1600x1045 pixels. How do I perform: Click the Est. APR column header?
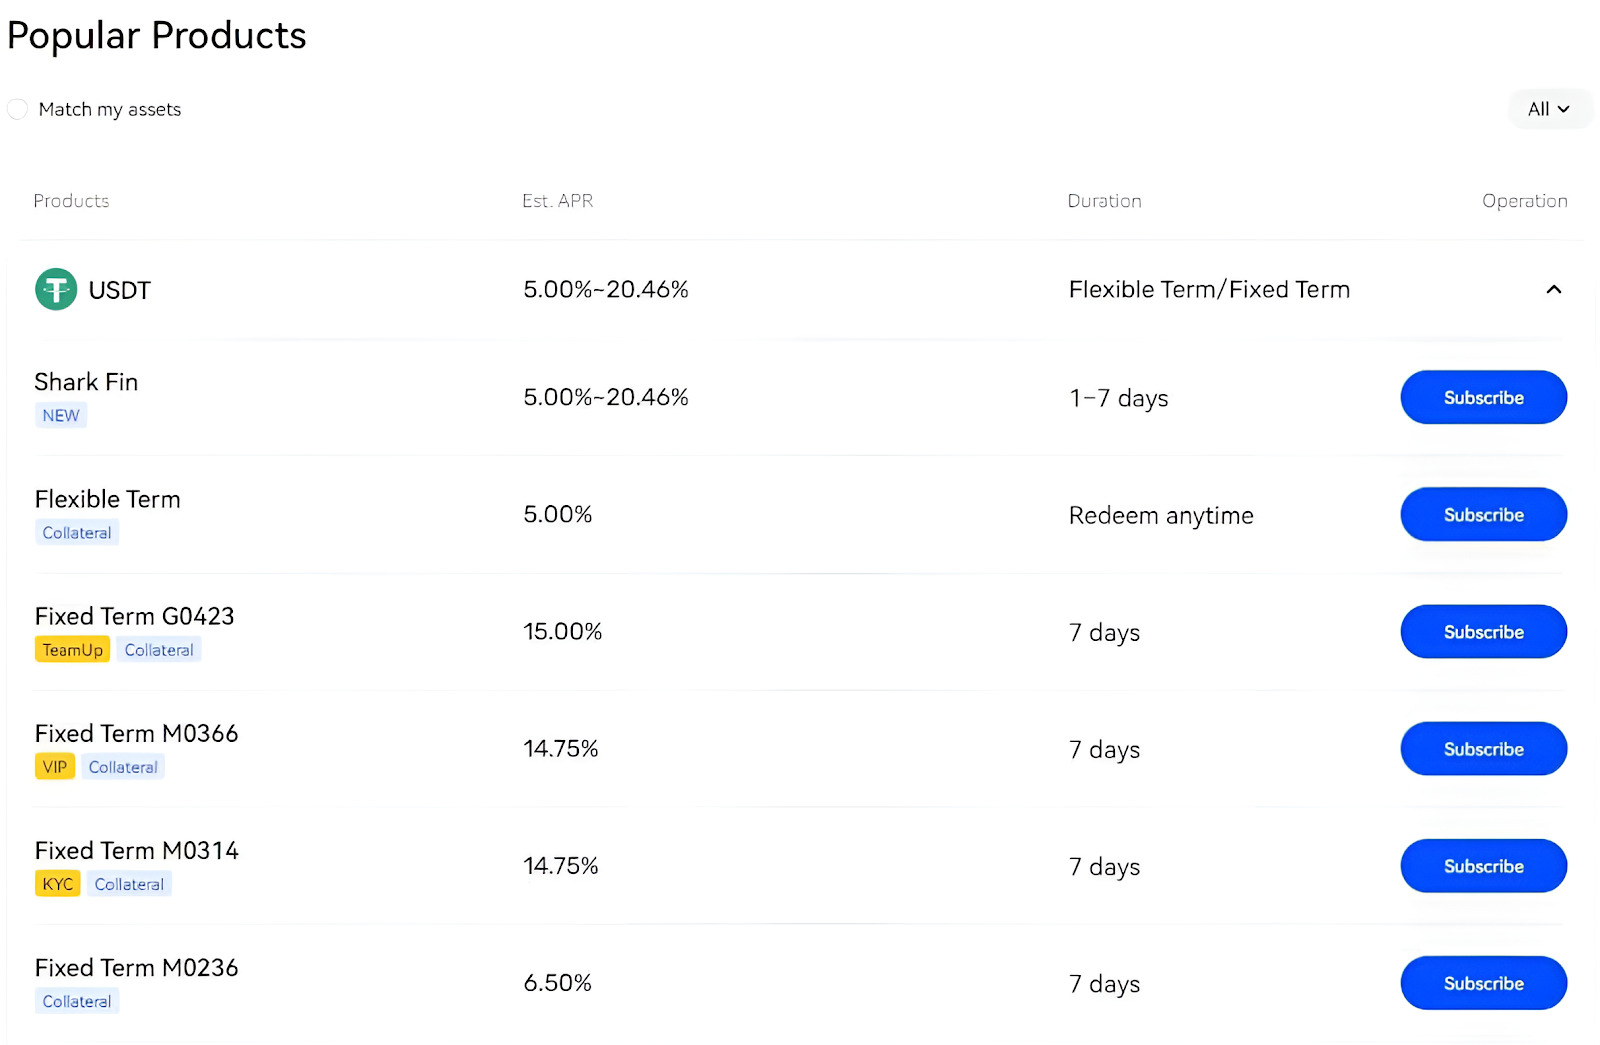pos(557,201)
